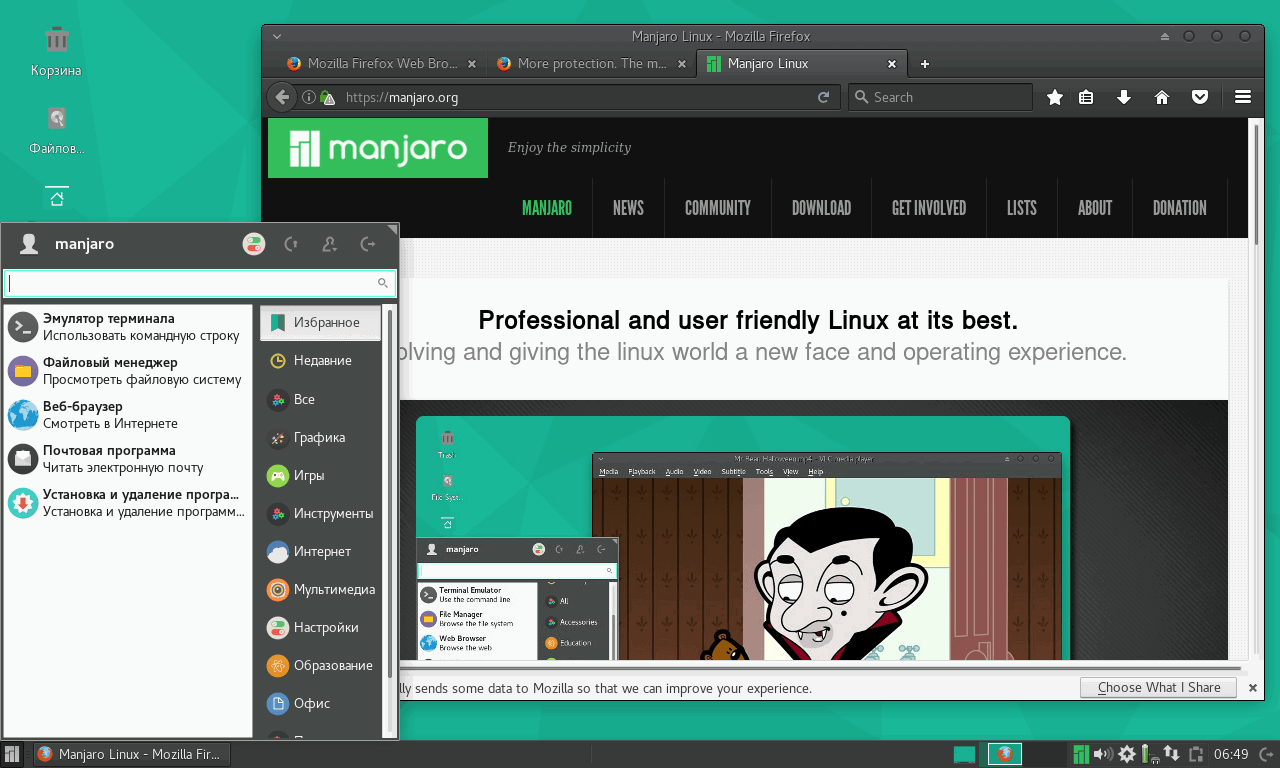This screenshot has height=768, width=1280.
Task: Show Firefox bookmarks list
Action: pyautogui.click(x=1087, y=97)
